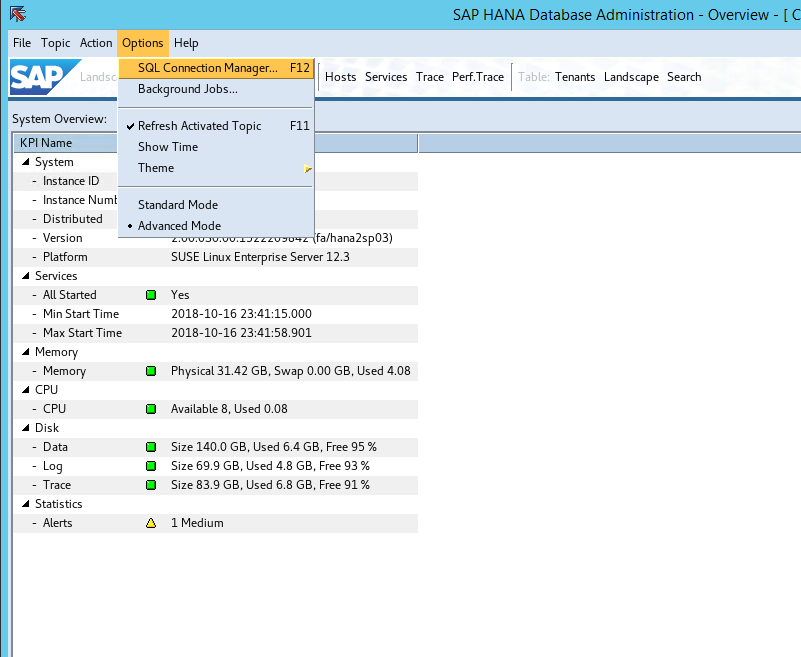Expand the Theme submenu
801x657 pixels.
216,168
